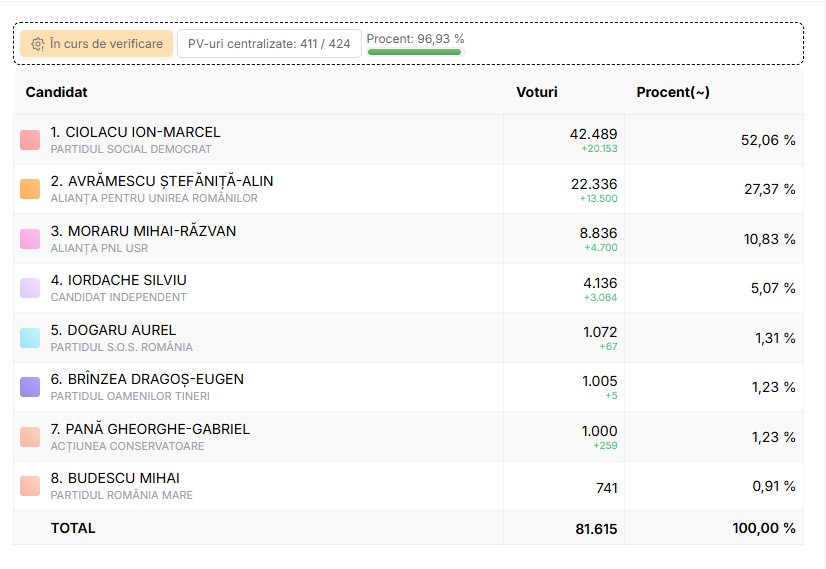
Task: Click the pink swatch for Moraru Mihai-Răzvan
Action: [x=30, y=239]
